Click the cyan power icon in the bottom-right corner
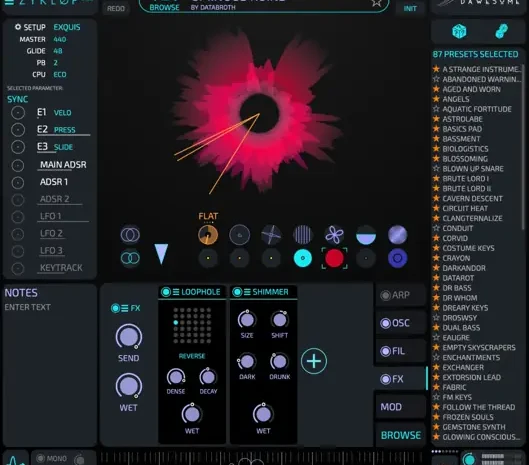 469,459
